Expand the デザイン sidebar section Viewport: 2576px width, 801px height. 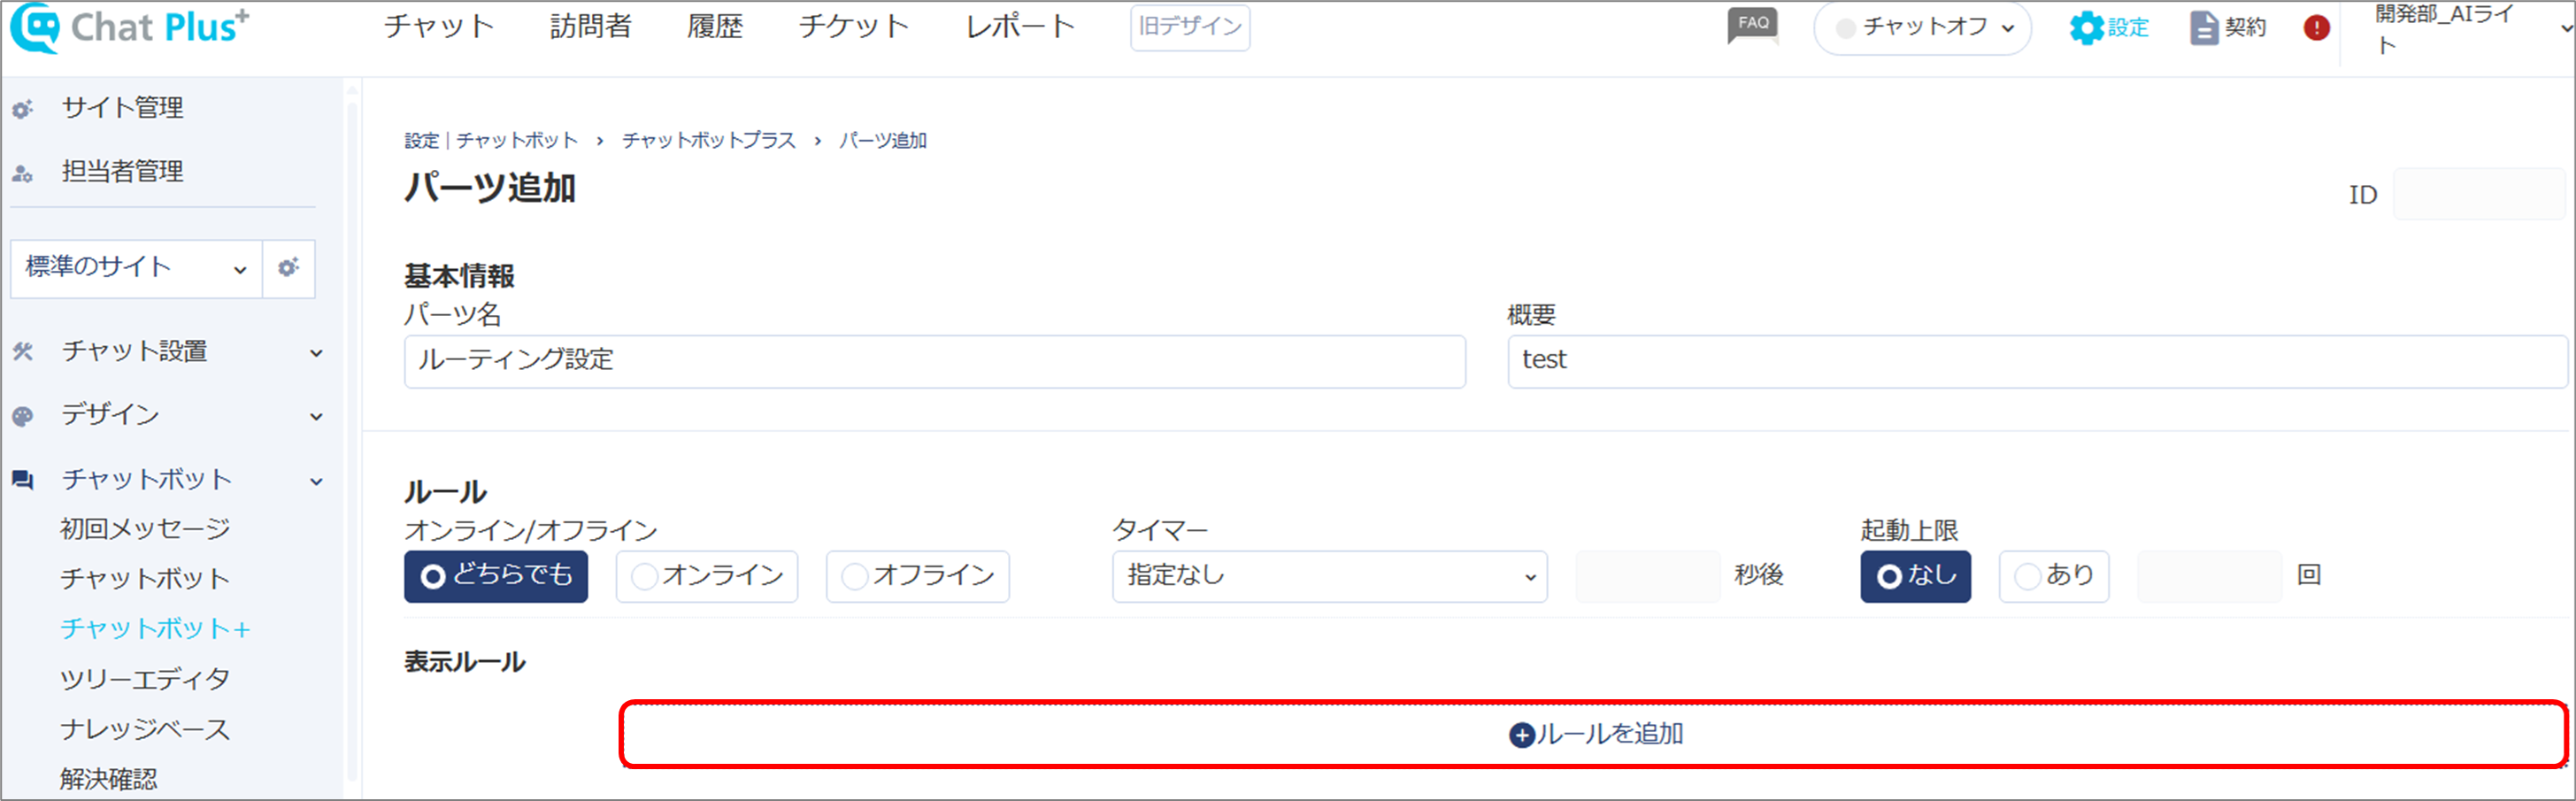316,417
